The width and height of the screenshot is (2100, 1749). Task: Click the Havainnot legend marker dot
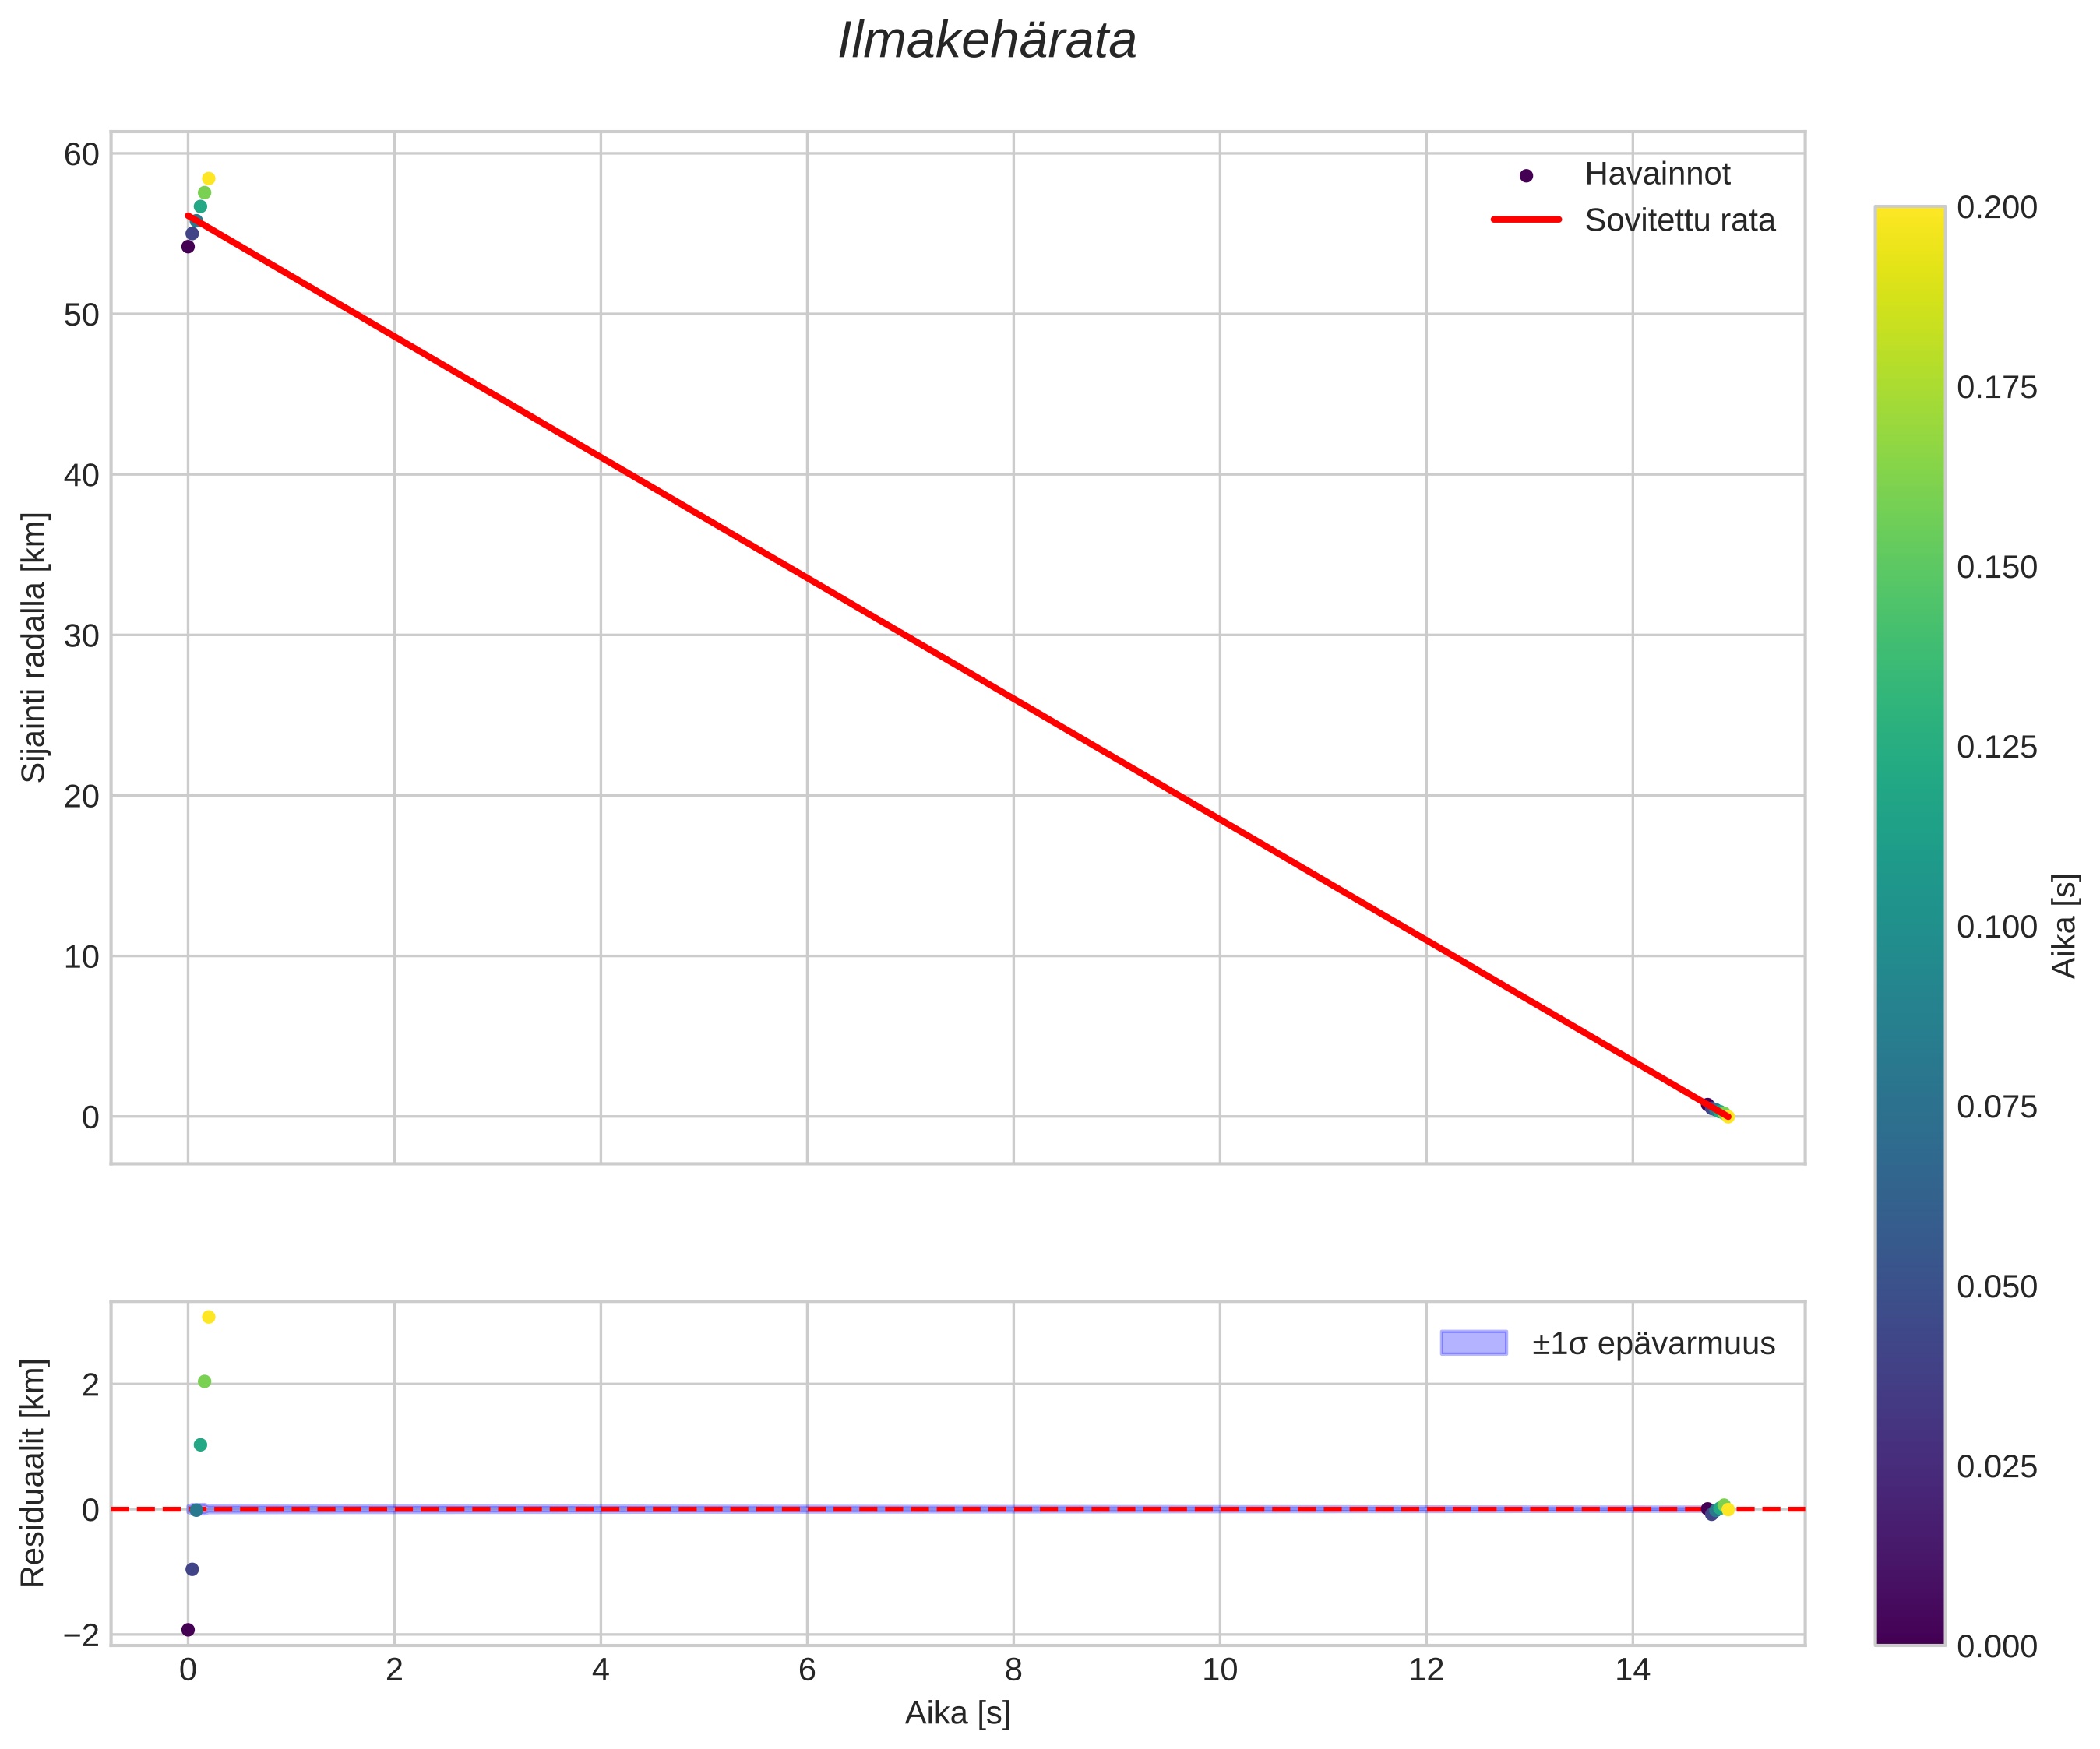click(1526, 176)
